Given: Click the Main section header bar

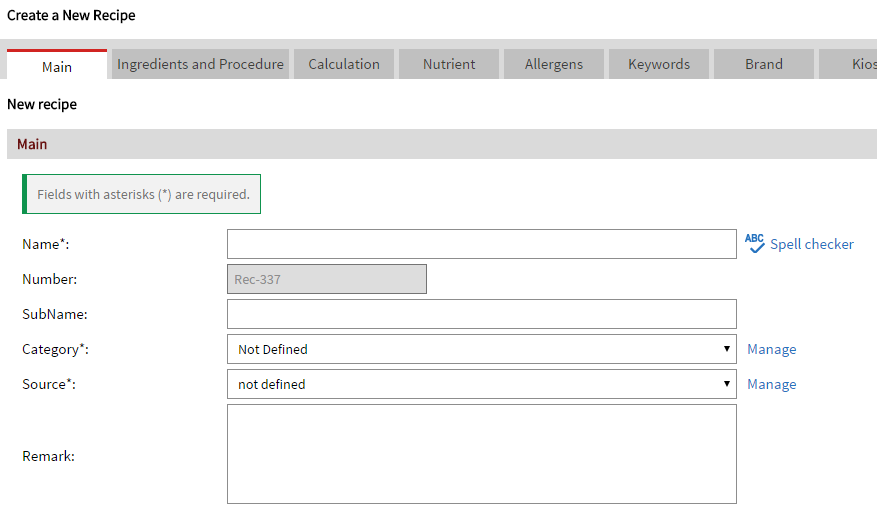Looking at the screenshot, I should pyautogui.click(x=440, y=144).
